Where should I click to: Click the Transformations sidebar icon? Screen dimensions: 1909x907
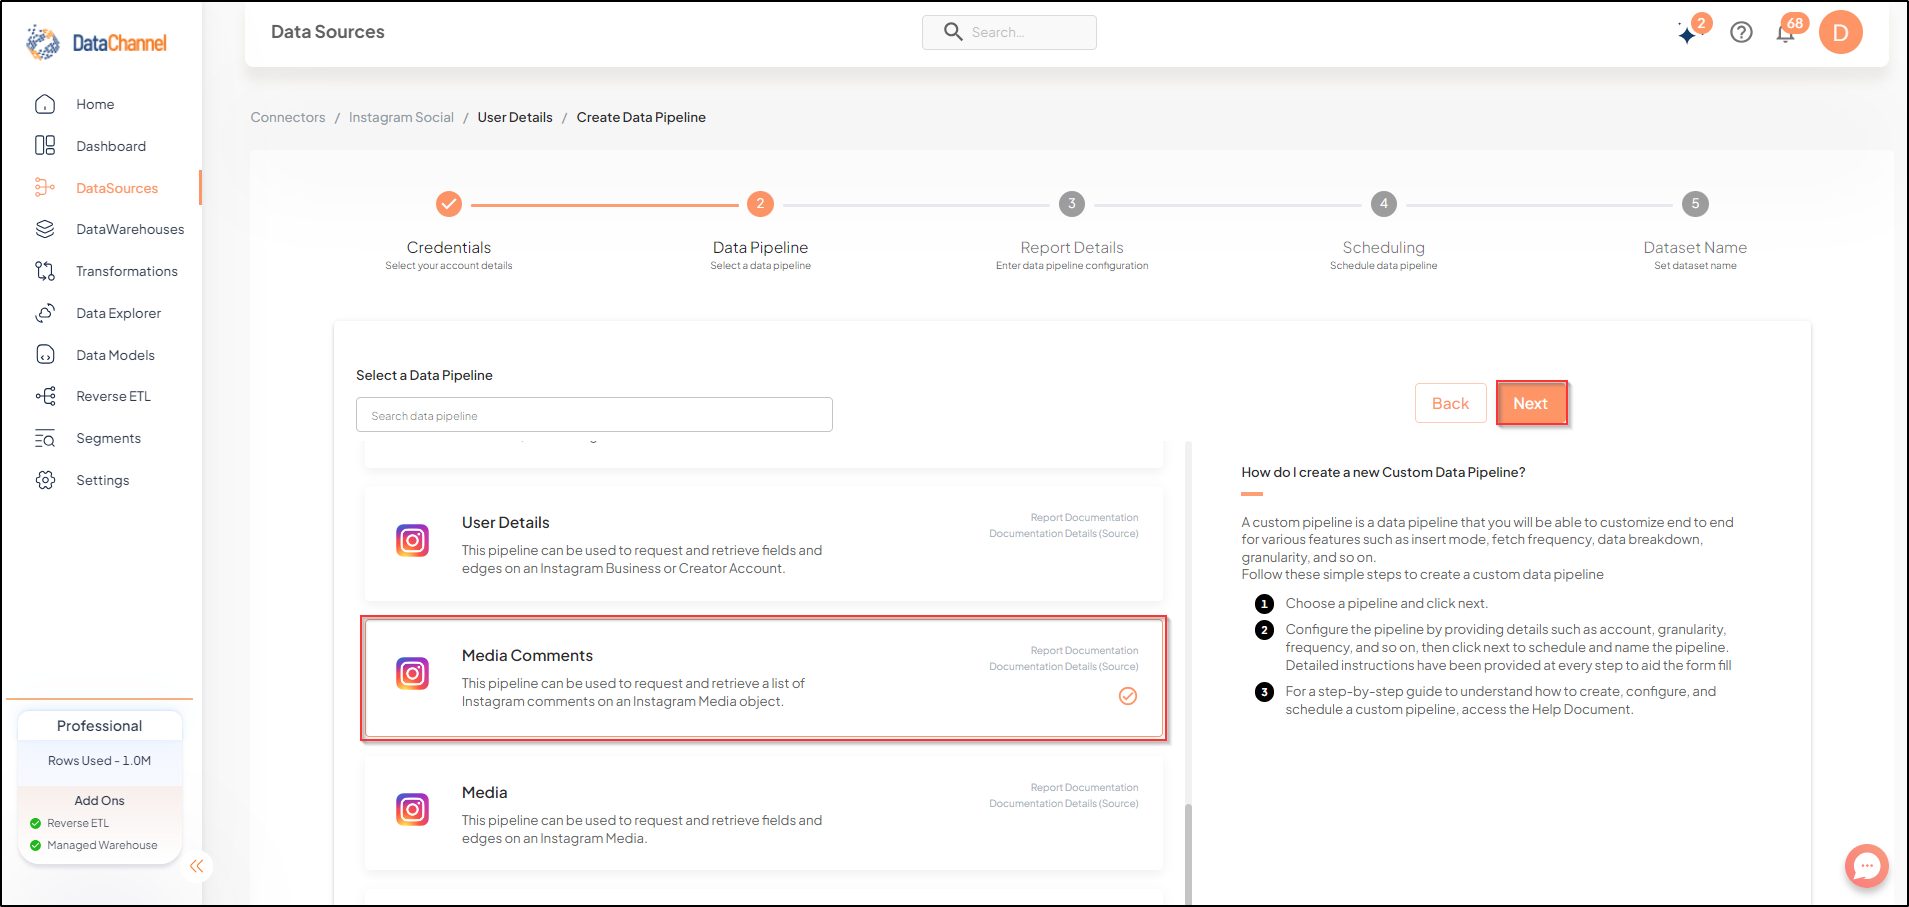45,271
